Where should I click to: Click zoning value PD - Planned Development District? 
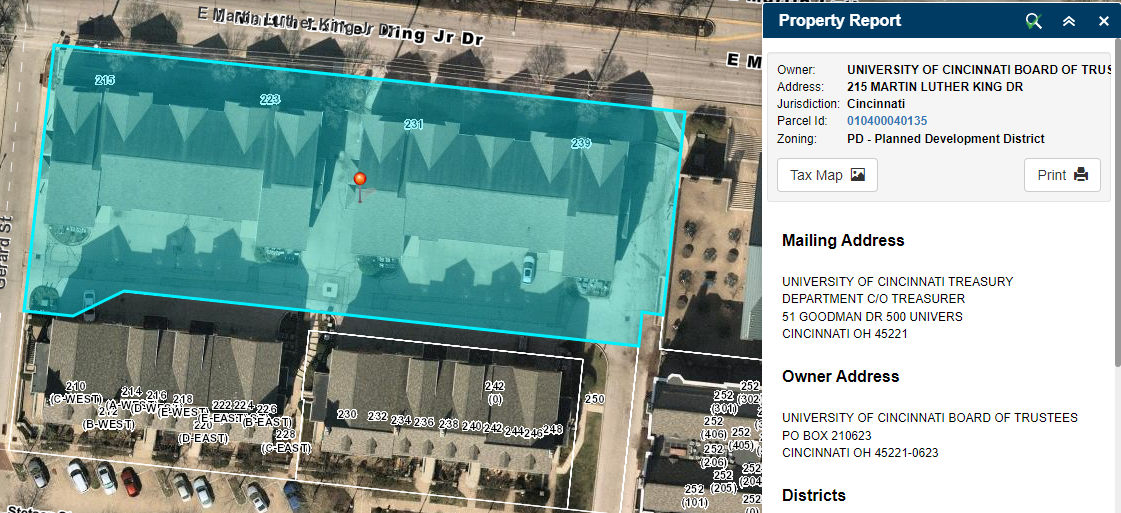pyautogui.click(x=946, y=139)
